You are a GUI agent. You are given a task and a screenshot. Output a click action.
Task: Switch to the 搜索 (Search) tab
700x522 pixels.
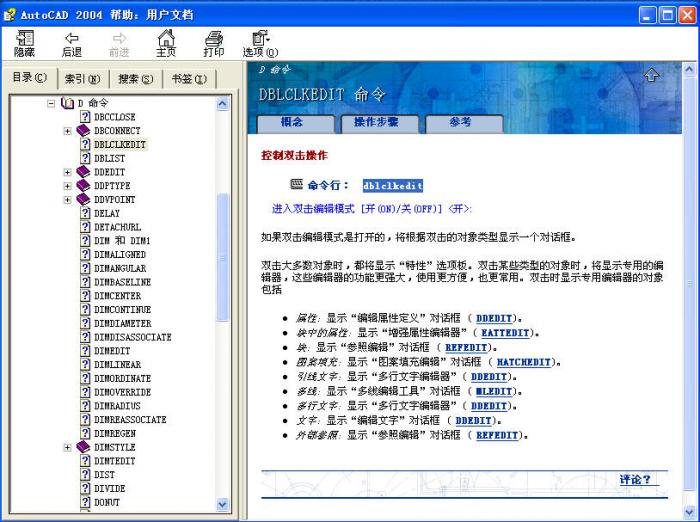(135, 79)
